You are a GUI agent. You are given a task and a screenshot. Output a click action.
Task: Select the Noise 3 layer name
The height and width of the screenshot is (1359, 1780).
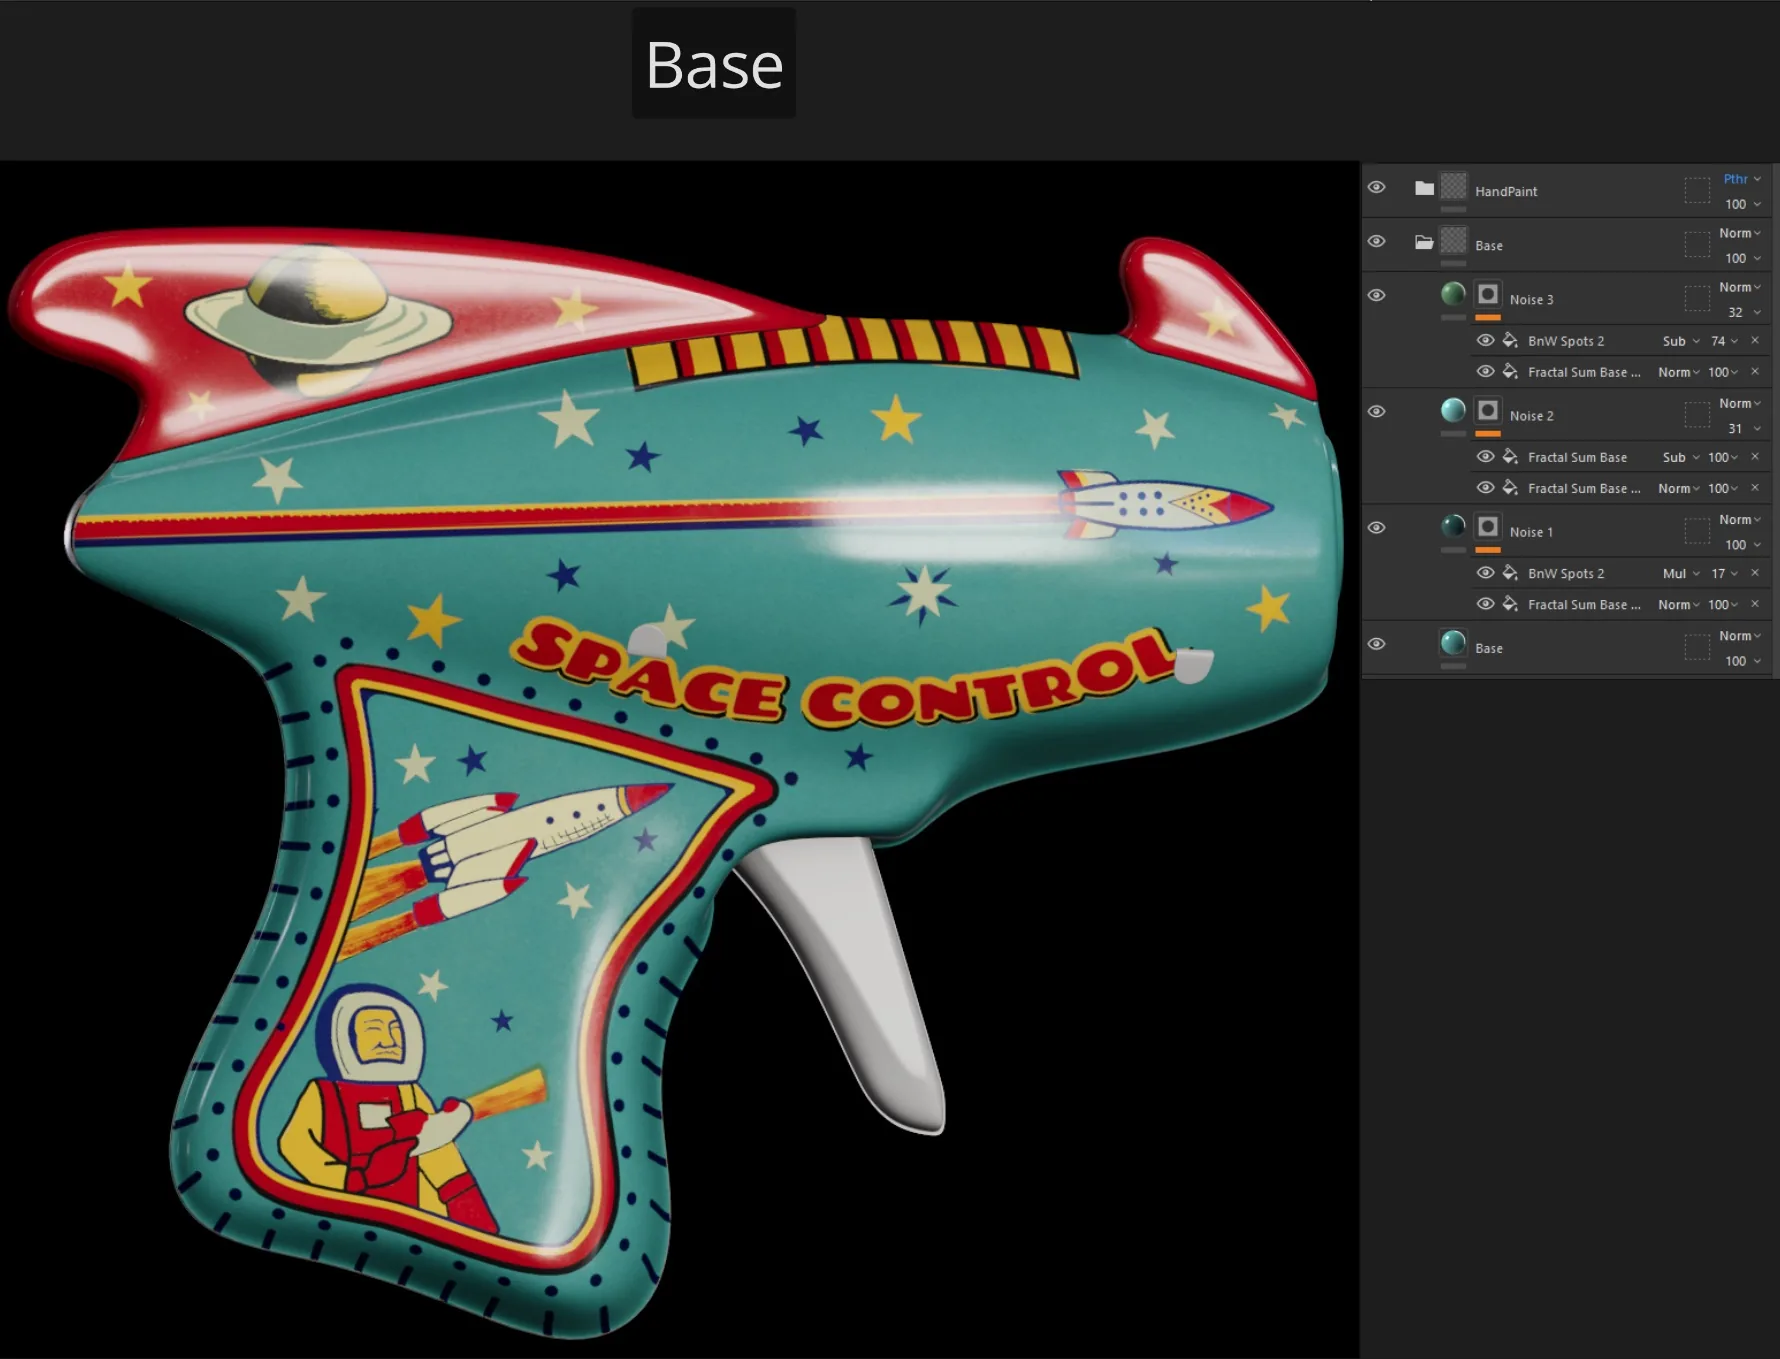tap(1531, 299)
